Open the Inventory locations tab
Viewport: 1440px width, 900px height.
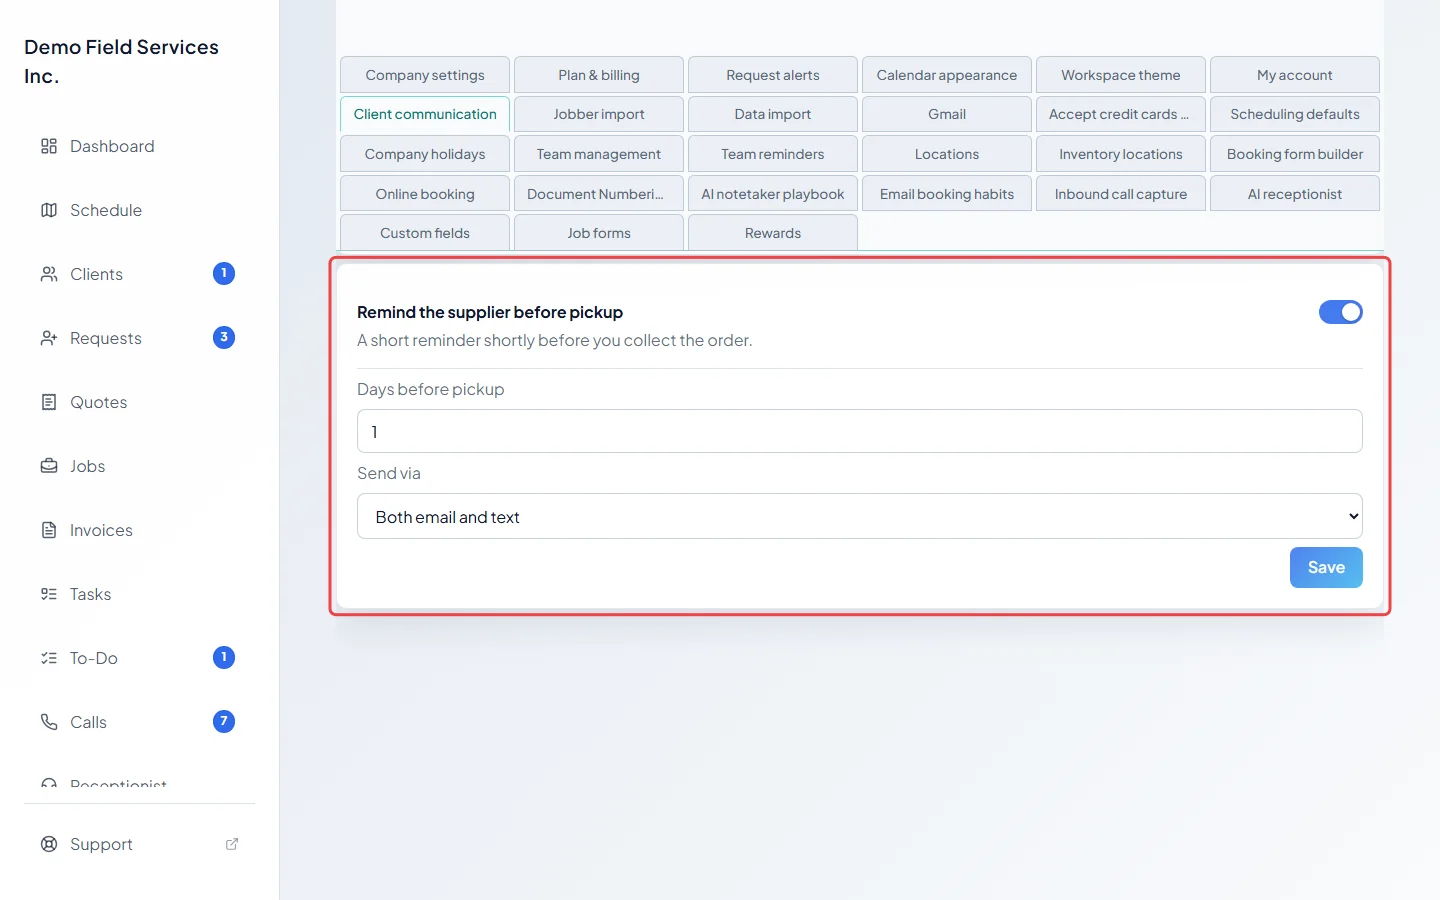point(1121,154)
